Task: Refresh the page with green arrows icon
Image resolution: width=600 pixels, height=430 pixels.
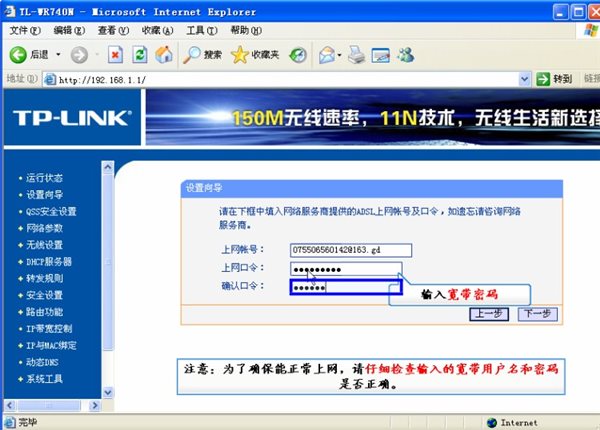Action: 140,55
